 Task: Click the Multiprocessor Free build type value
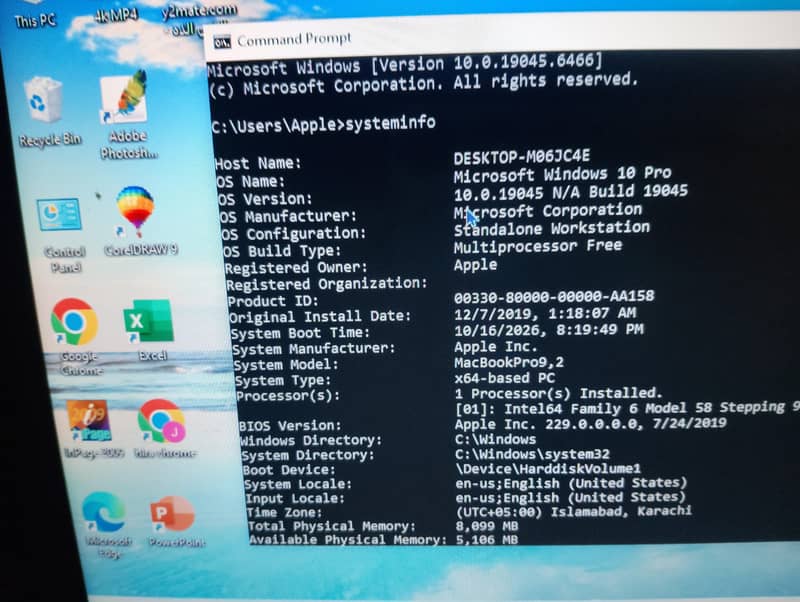tap(538, 246)
